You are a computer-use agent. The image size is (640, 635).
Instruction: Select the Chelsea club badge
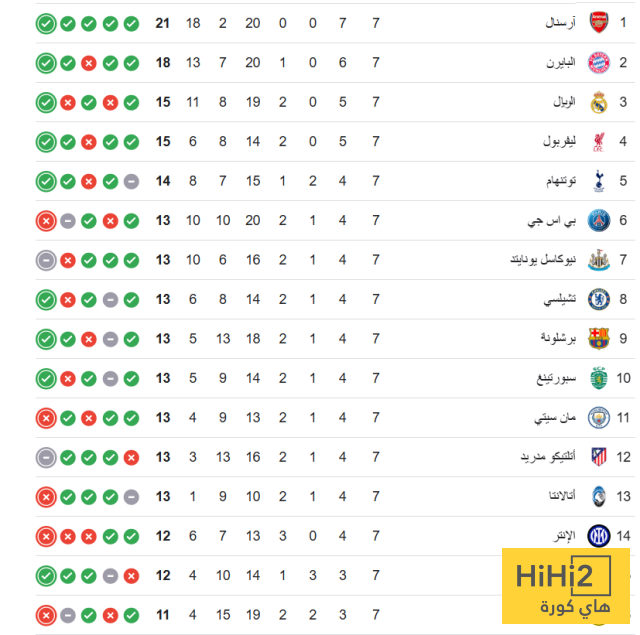point(598,299)
